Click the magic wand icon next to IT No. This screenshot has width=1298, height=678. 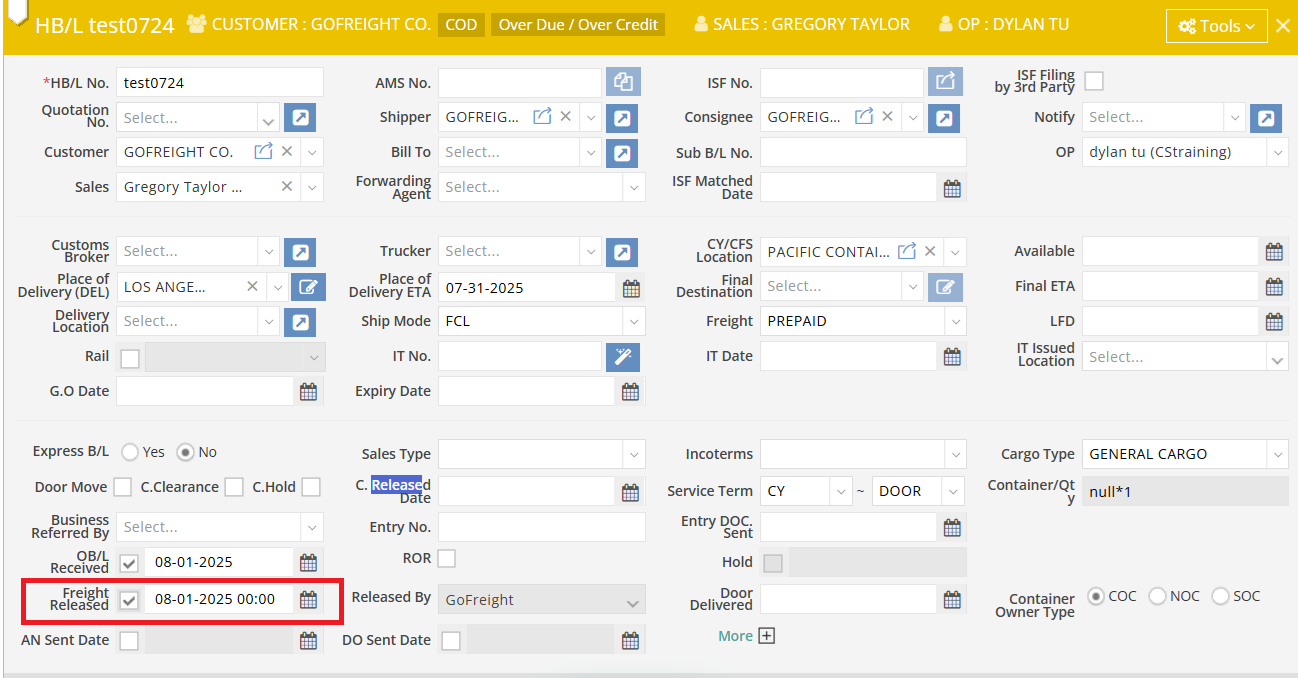tap(622, 356)
